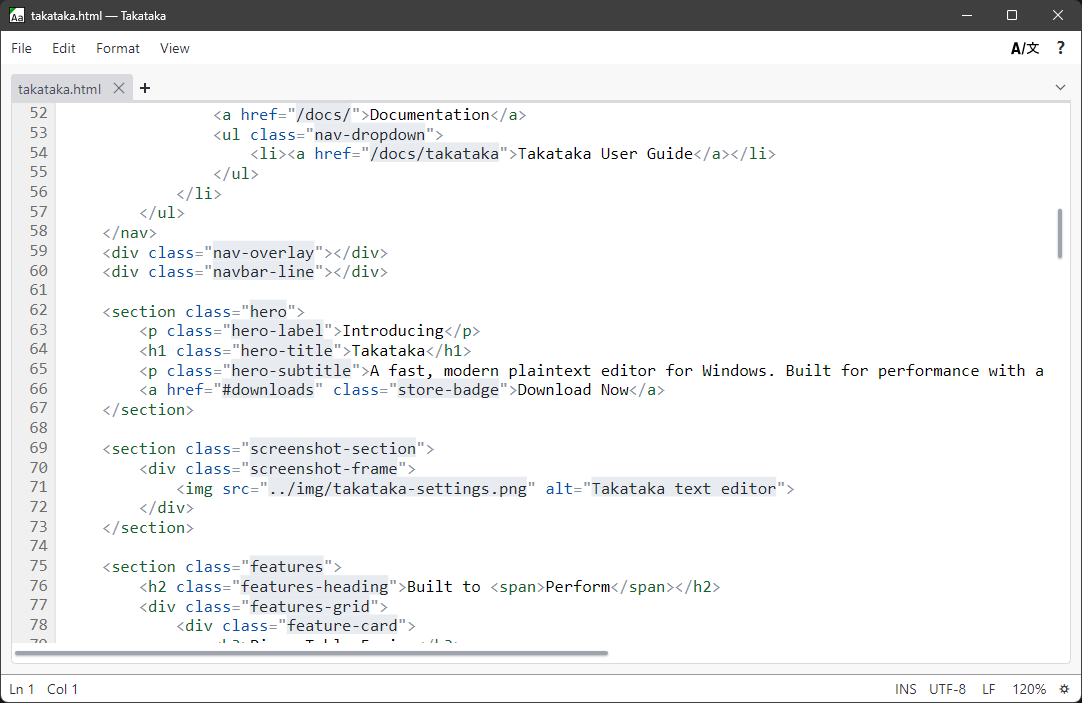Change the UTF-8 encoding selector
1082x703 pixels.
[x=947, y=689]
